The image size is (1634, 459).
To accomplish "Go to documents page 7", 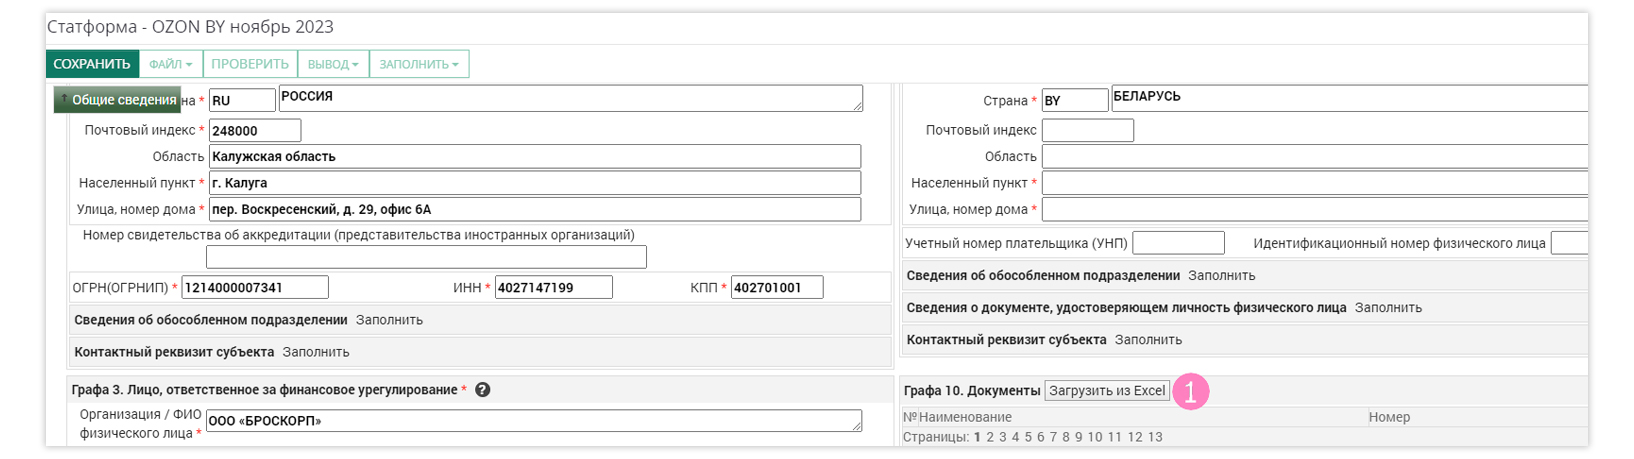I will [1053, 437].
